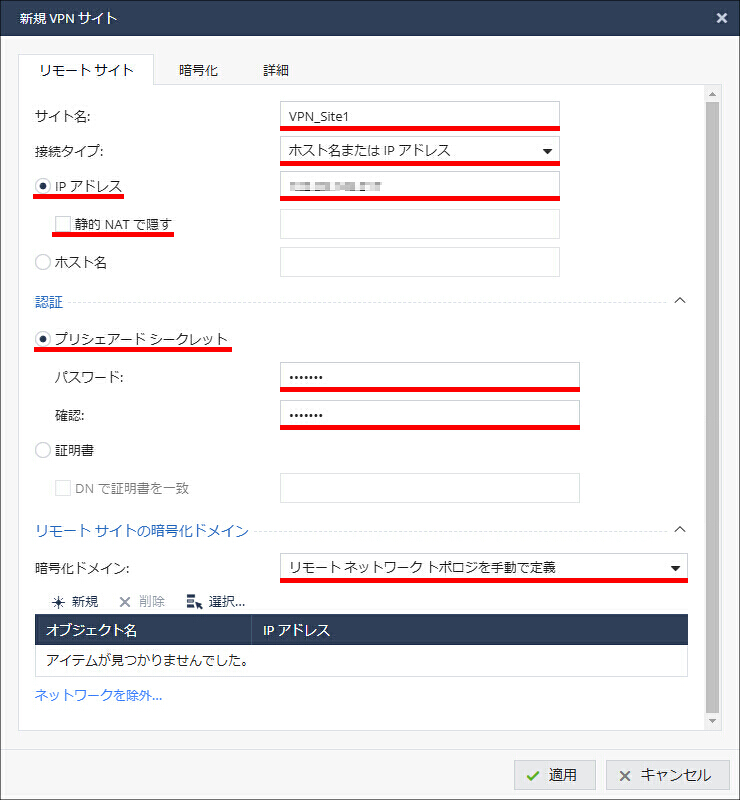The image size is (740, 800).
Task: Click the 確認 password field
Action: coord(430,415)
